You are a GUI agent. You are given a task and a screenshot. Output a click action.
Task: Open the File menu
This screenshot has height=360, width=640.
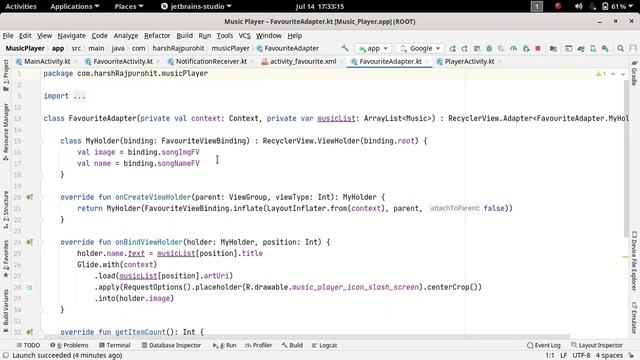(8, 36)
